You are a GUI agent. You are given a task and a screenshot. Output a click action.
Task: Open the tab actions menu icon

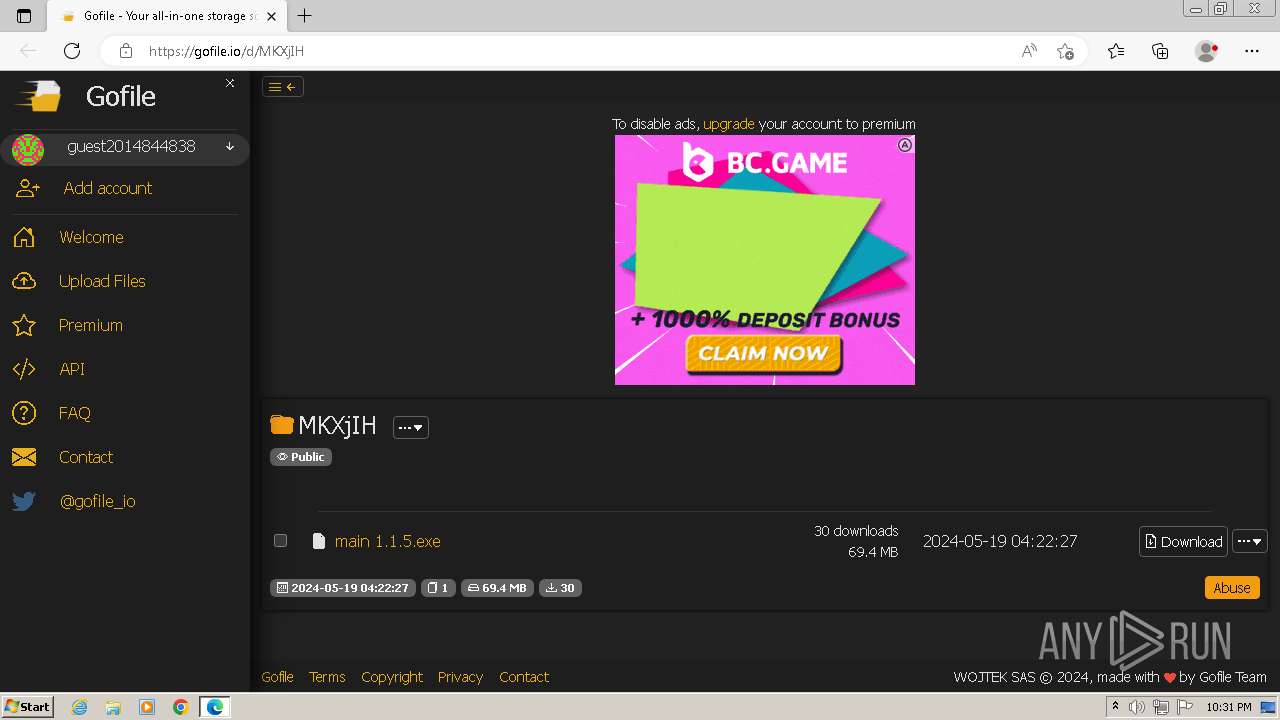pos(24,16)
